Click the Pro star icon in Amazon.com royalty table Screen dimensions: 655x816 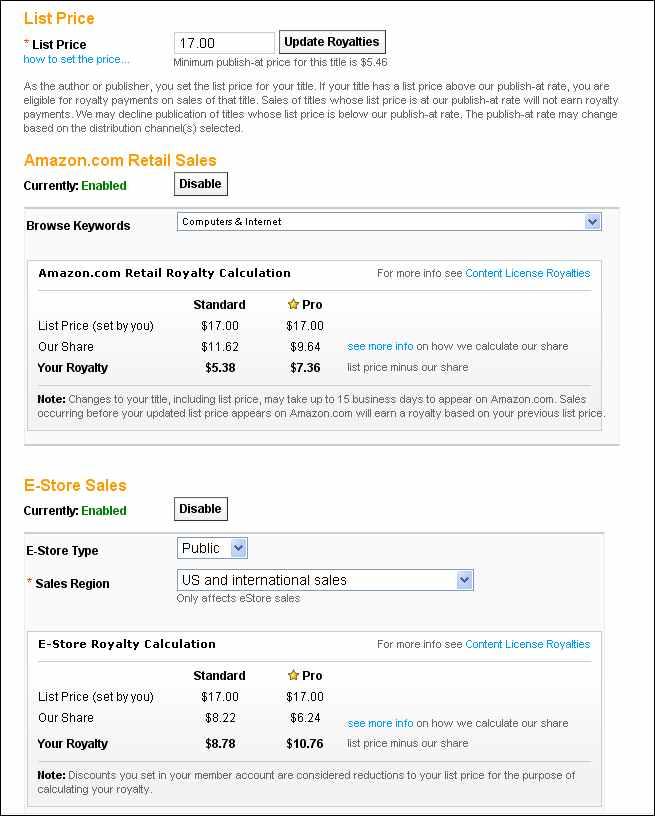tap(293, 304)
